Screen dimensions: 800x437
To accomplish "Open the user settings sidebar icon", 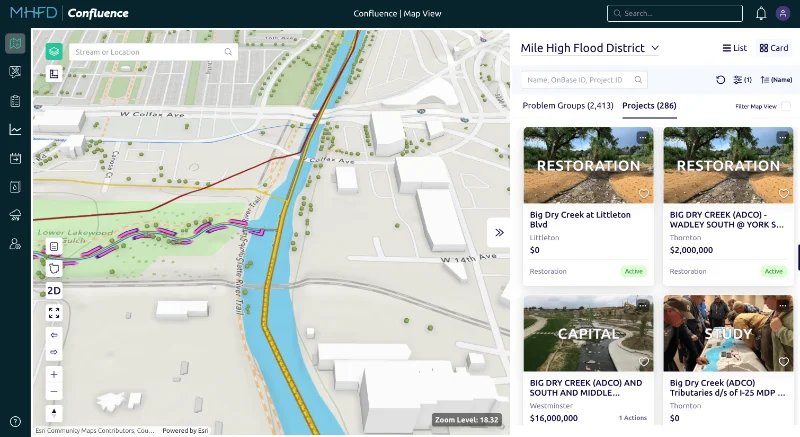I will pos(15,244).
